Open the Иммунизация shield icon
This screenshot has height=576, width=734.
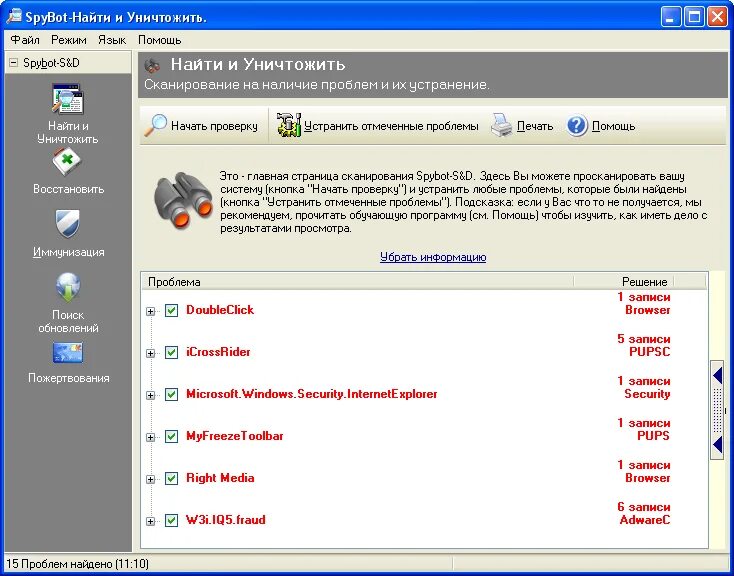pyautogui.click(x=67, y=224)
